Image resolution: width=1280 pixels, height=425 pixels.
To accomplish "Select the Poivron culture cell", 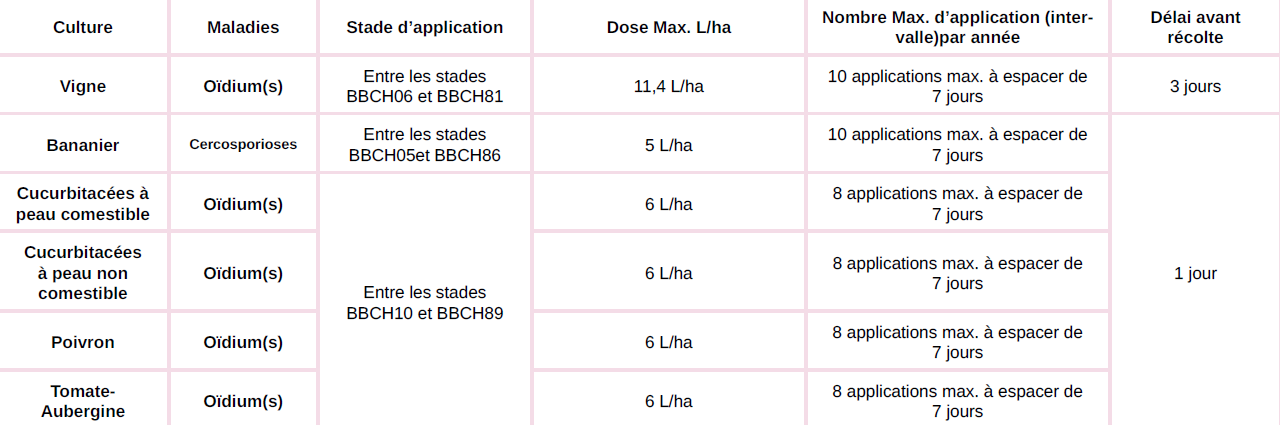I will (x=83, y=342).
